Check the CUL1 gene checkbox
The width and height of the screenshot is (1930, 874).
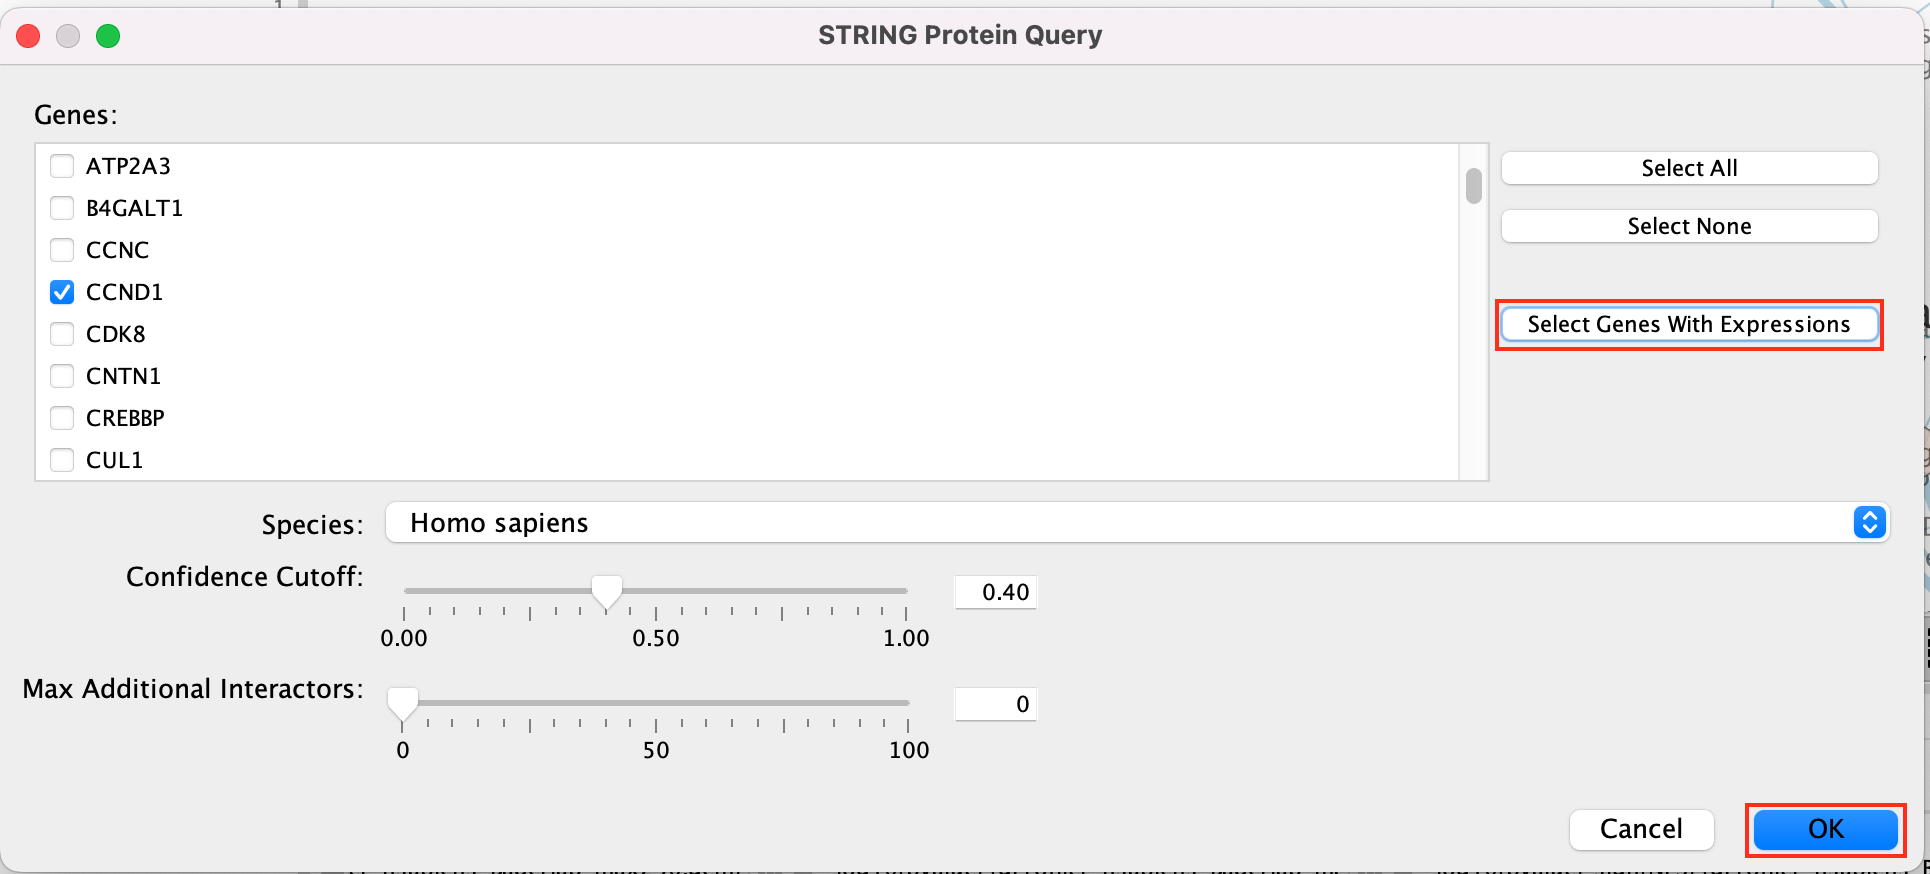click(62, 460)
